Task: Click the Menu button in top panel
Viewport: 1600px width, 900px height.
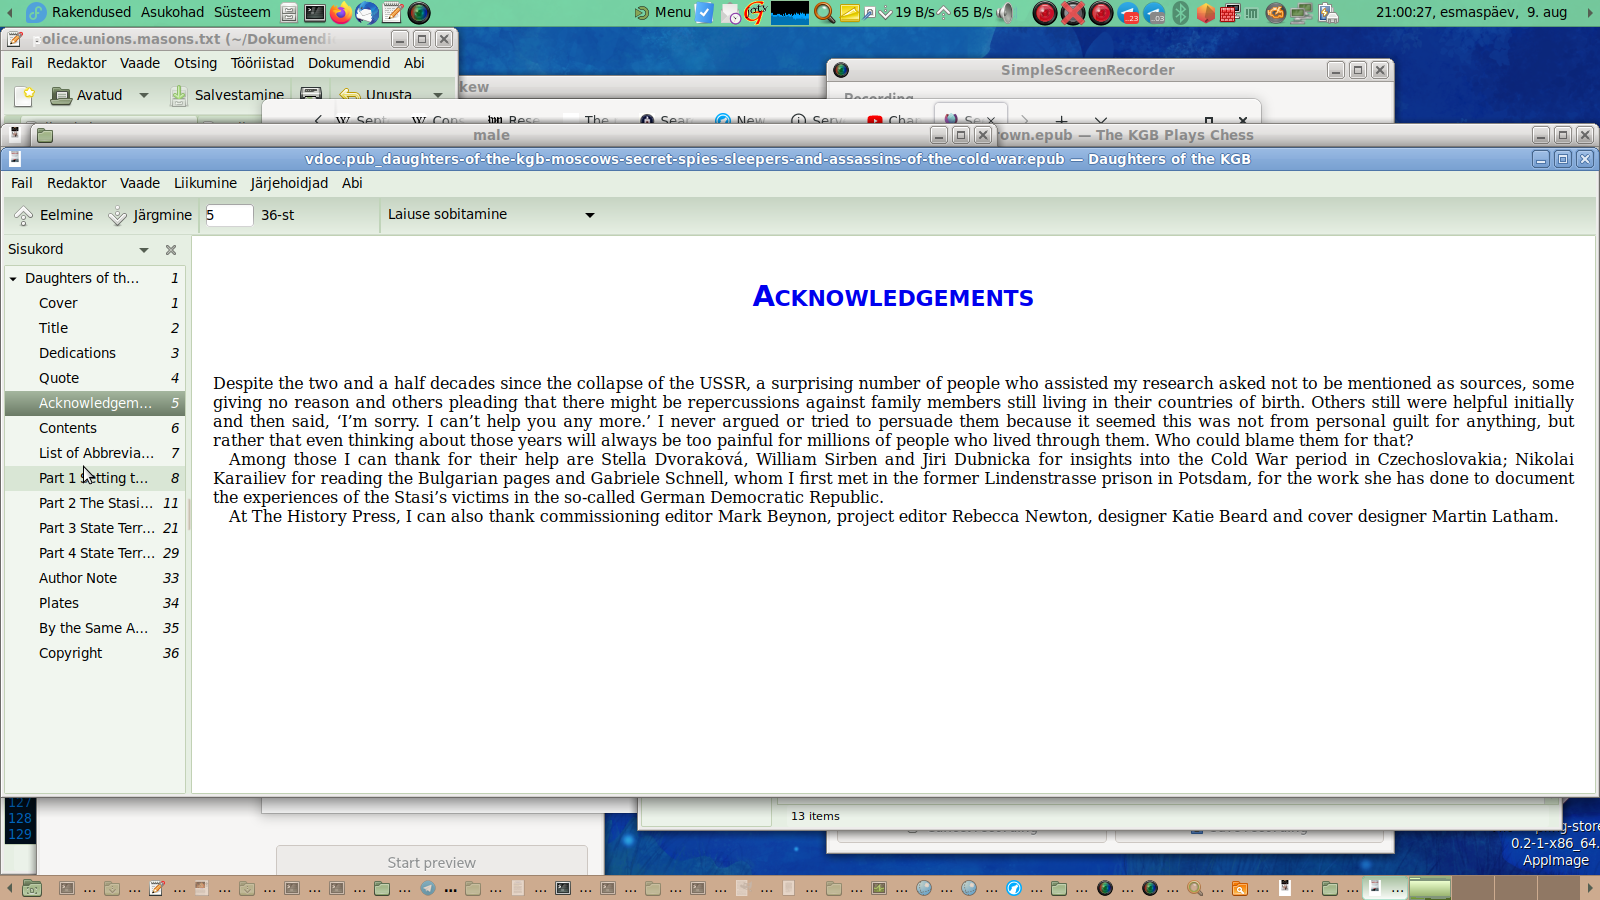Action: 663,12
